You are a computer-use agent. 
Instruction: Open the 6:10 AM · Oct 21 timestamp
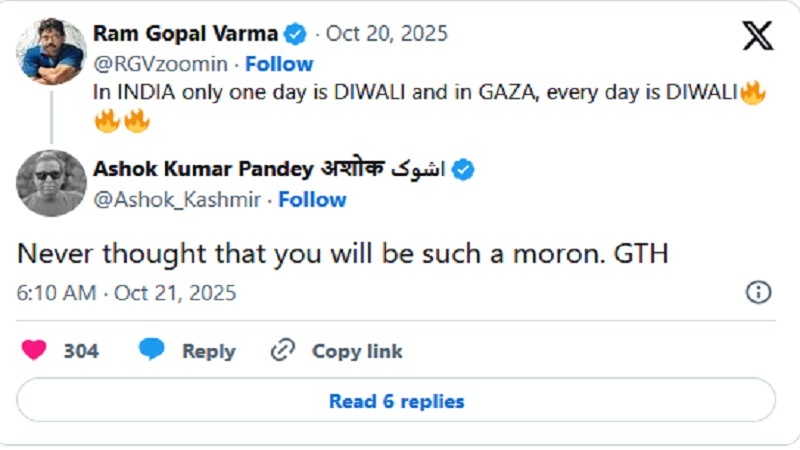point(127,293)
